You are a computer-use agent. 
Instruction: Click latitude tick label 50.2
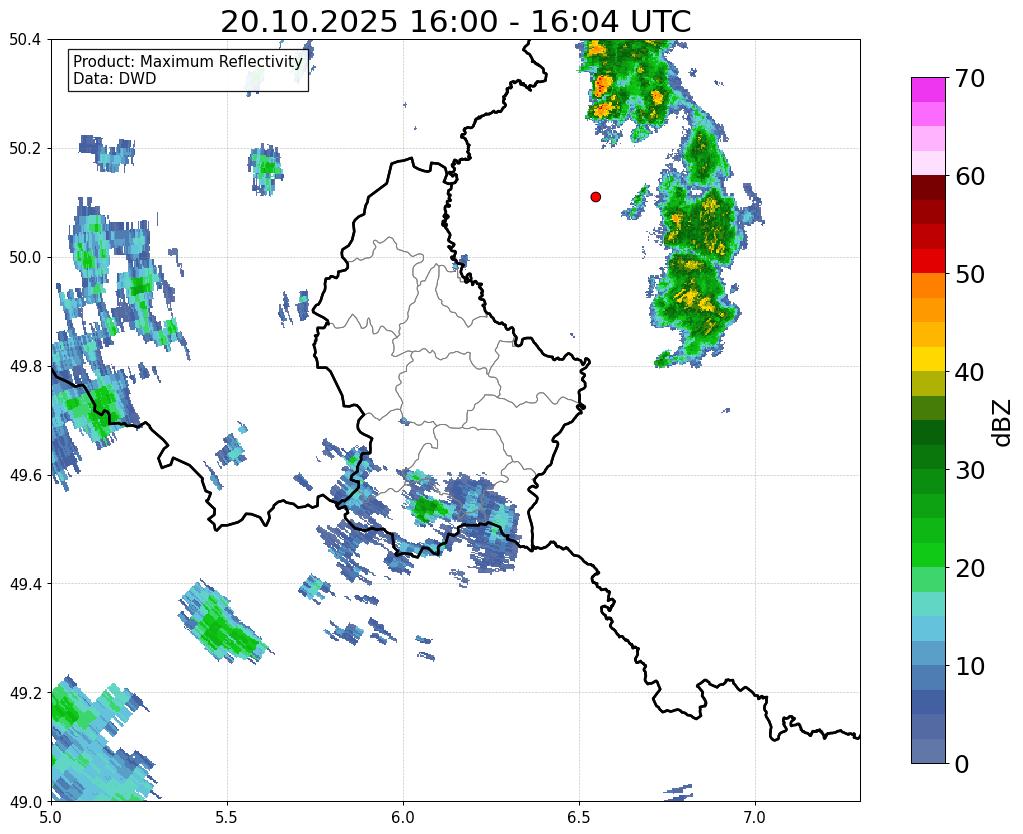(25, 149)
